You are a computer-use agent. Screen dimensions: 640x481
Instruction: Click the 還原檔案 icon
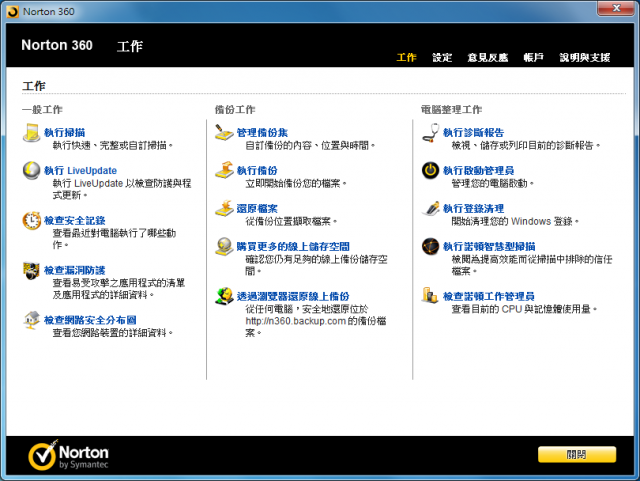224,209
